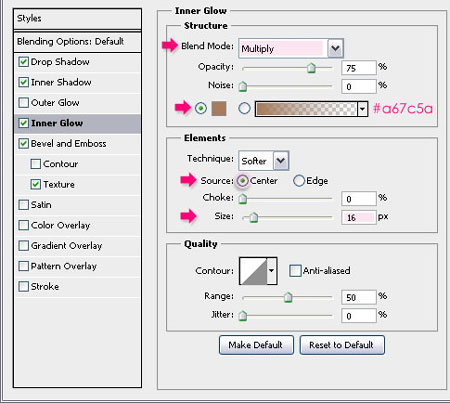Click the Choke value field
Image resolution: width=450 pixels, height=403 pixels.
coord(359,199)
